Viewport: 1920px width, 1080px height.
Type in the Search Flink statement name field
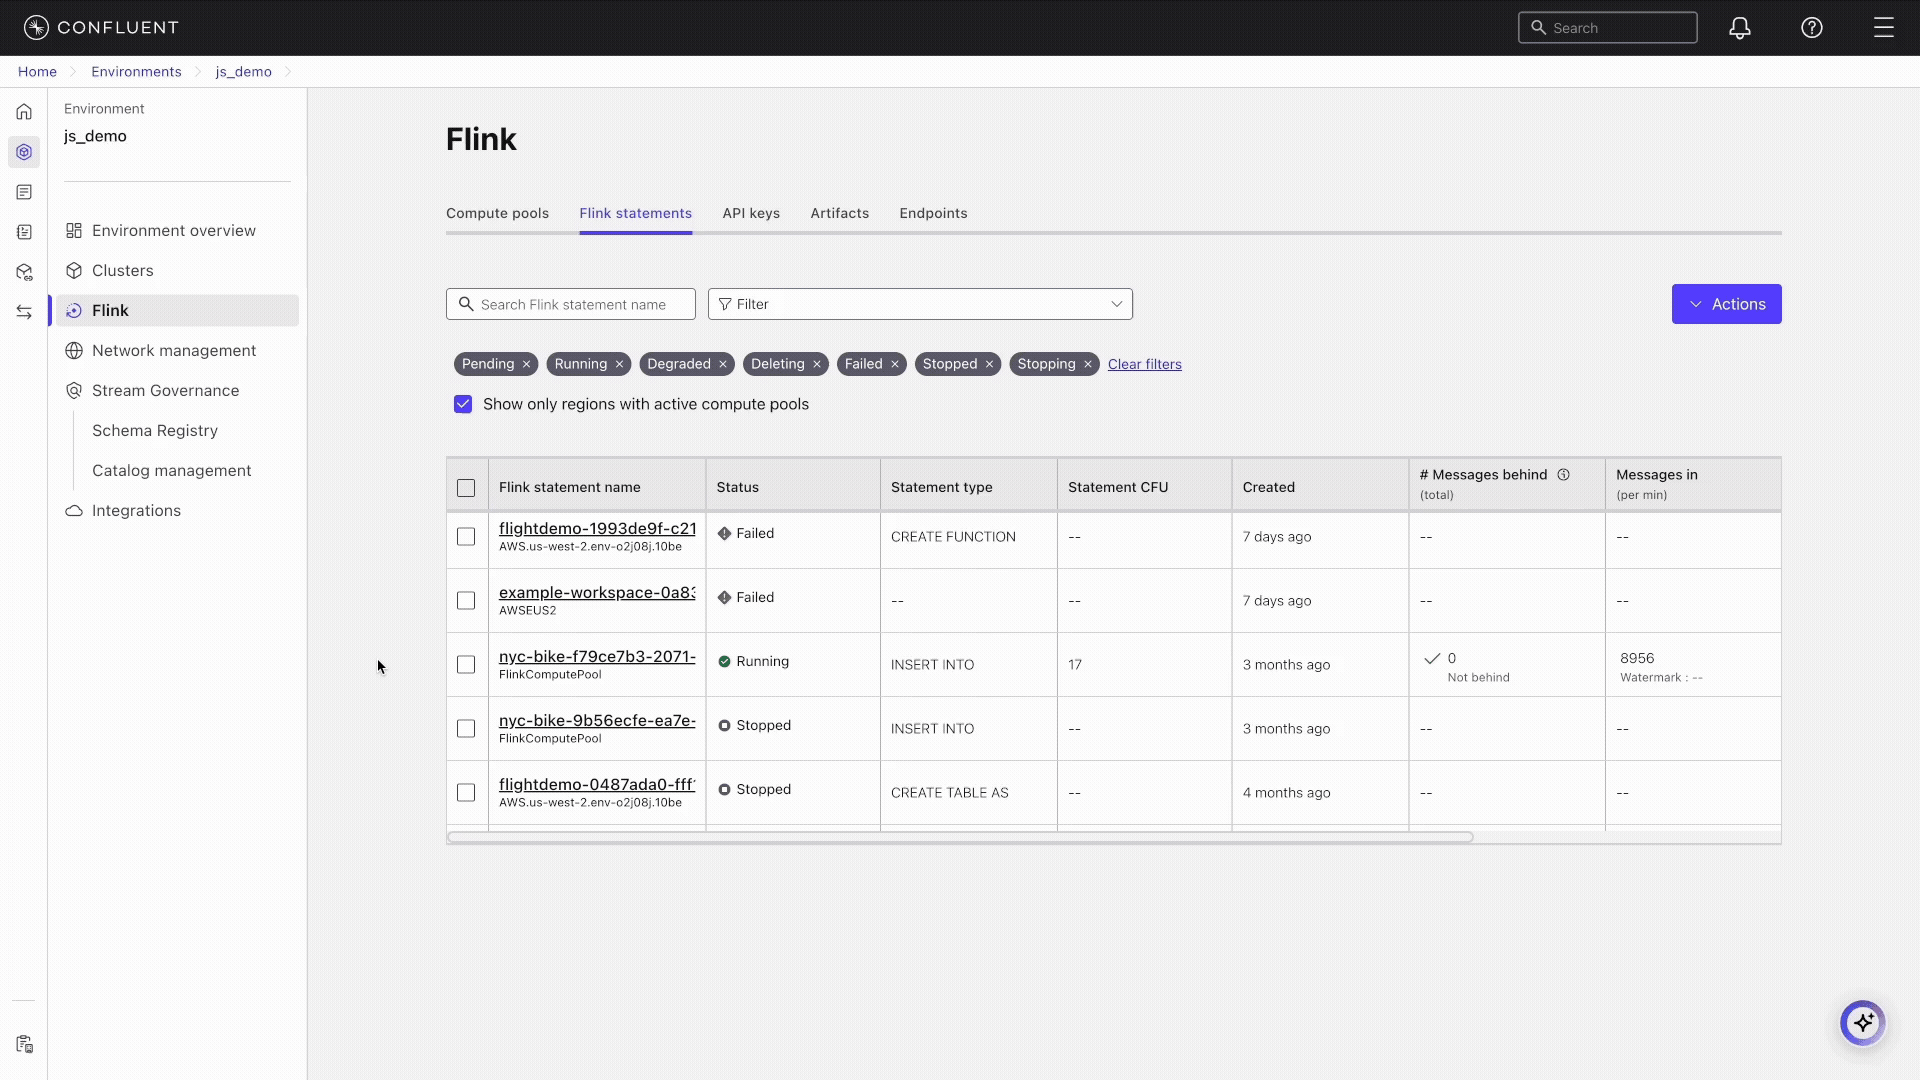tap(570, 304)
